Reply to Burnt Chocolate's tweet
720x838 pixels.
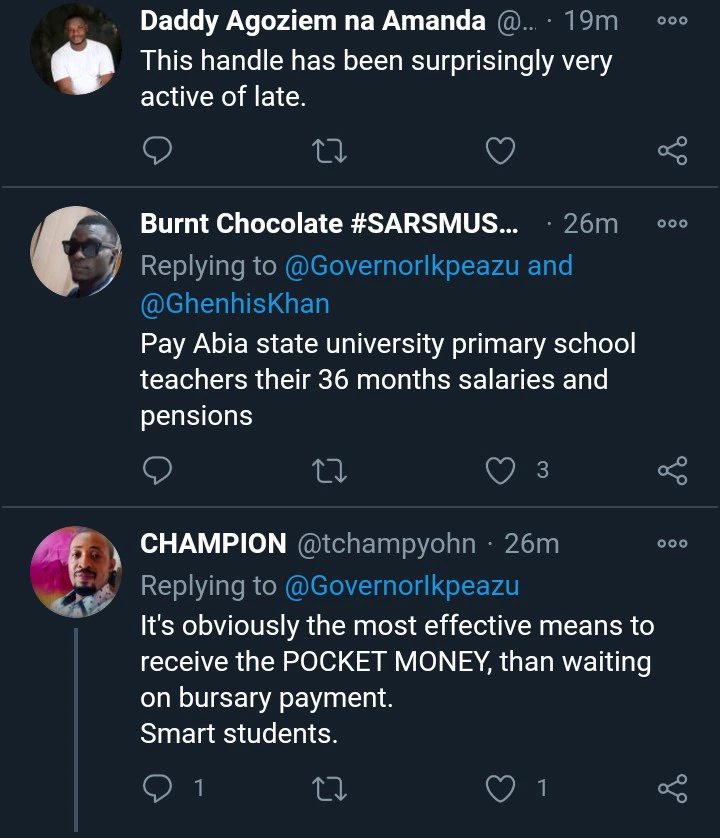[x=158, y=470]
